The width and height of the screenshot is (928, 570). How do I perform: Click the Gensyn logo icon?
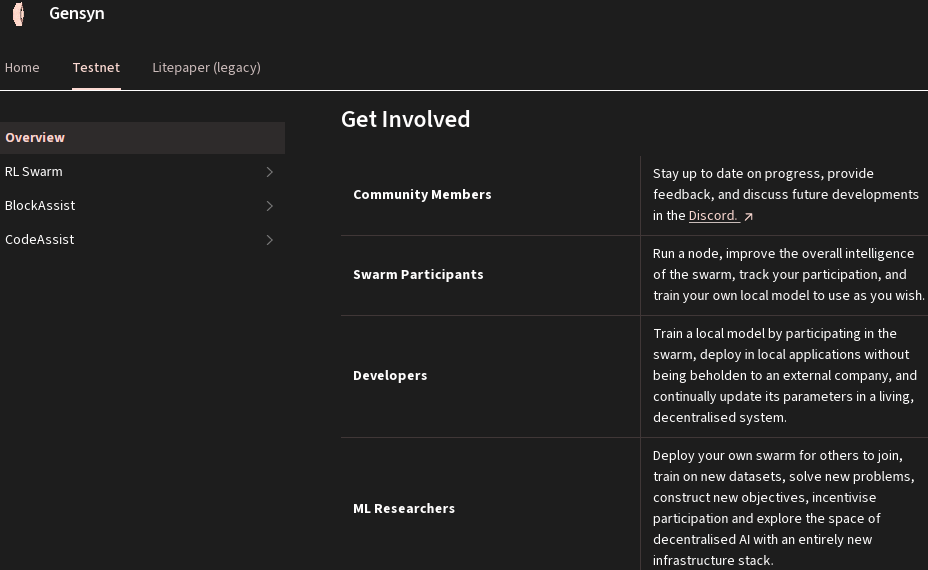pyautogui.click(x=18, y=14)
